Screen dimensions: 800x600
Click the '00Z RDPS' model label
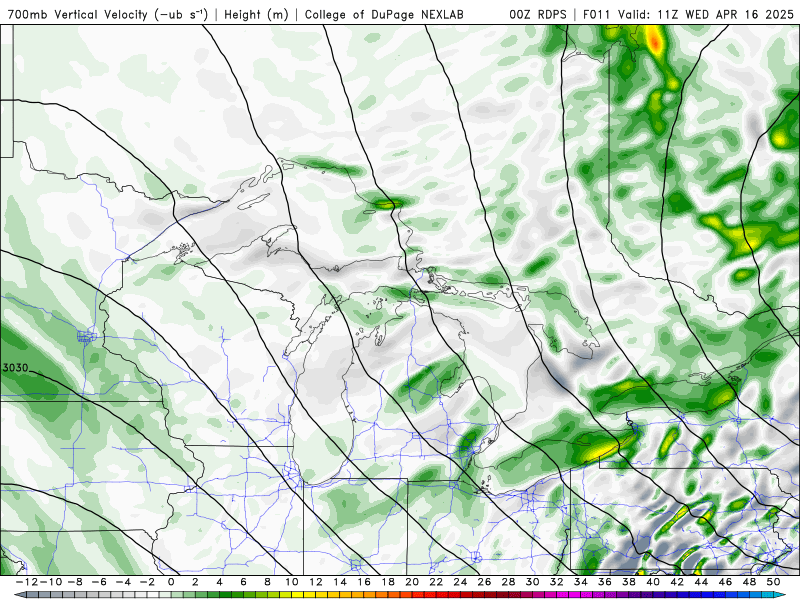pyautogui.click(x=538, y=15)
